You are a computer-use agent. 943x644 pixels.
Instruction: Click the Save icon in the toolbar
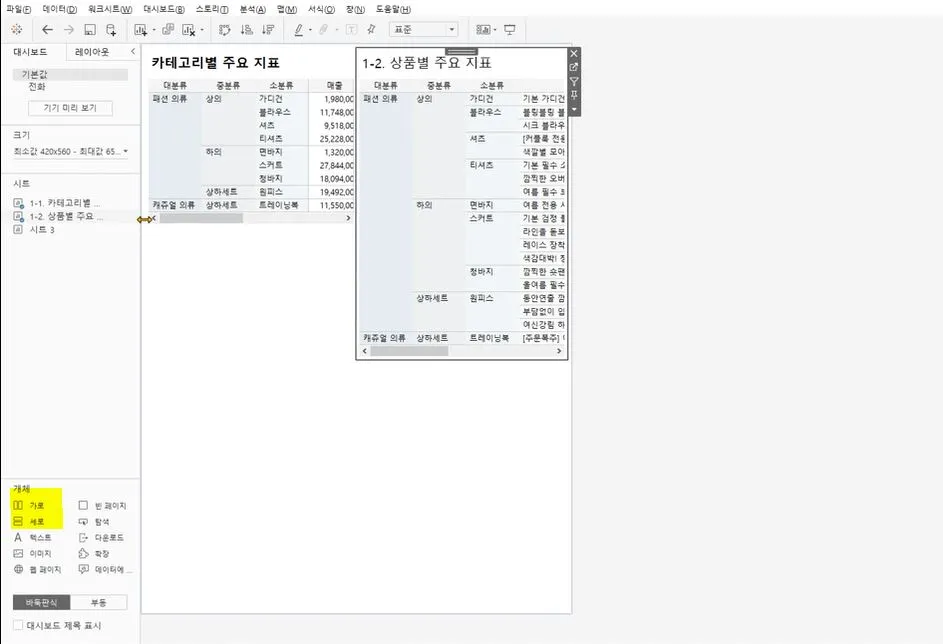pyautogui.click(x=89, y=30)
